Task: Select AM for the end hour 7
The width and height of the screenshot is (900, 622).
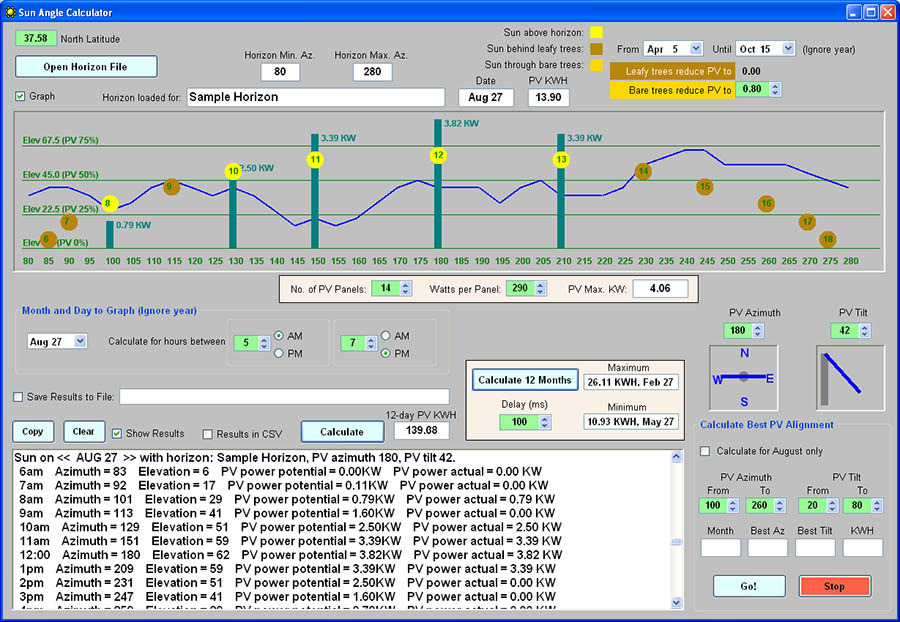Action: click(386, 336)
